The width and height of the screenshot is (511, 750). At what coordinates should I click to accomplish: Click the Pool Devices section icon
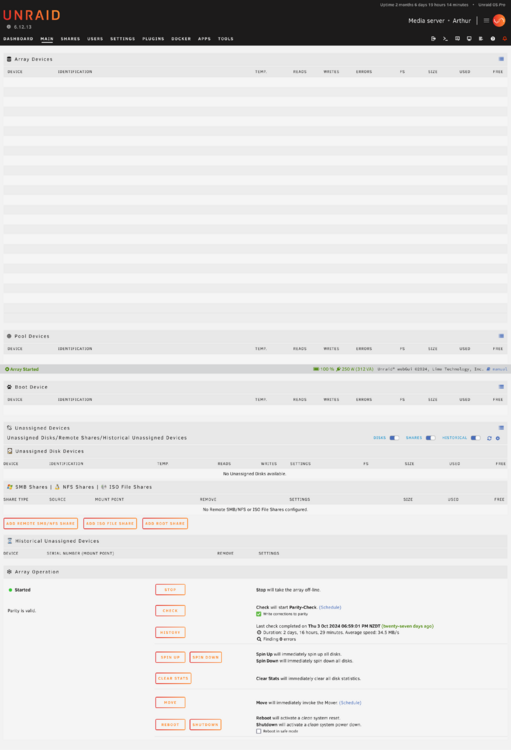coord(9,336)
